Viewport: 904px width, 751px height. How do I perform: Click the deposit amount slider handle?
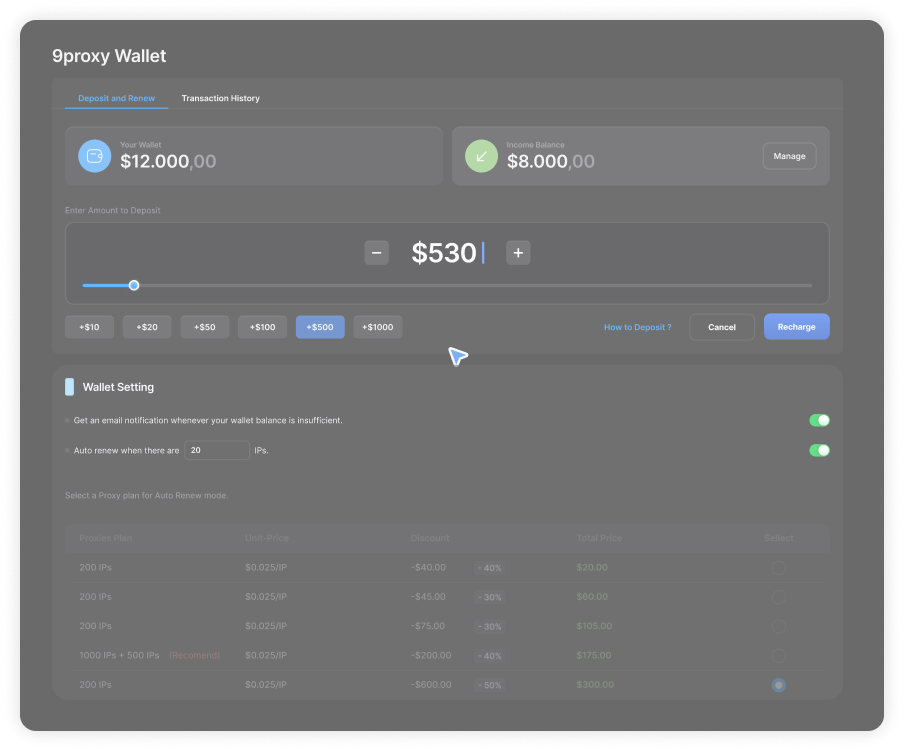(134, 286)
